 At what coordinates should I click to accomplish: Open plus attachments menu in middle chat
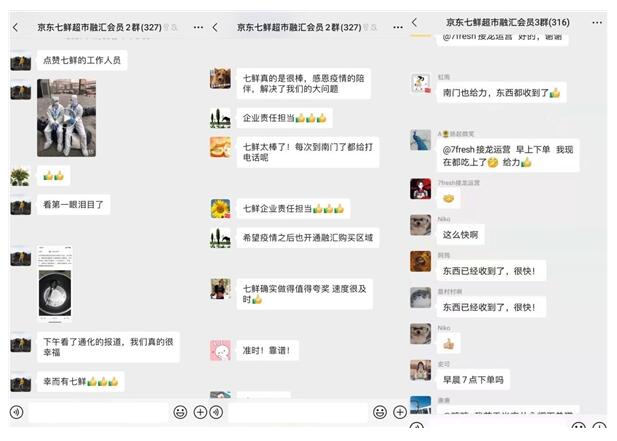click(x=400, y=412)
